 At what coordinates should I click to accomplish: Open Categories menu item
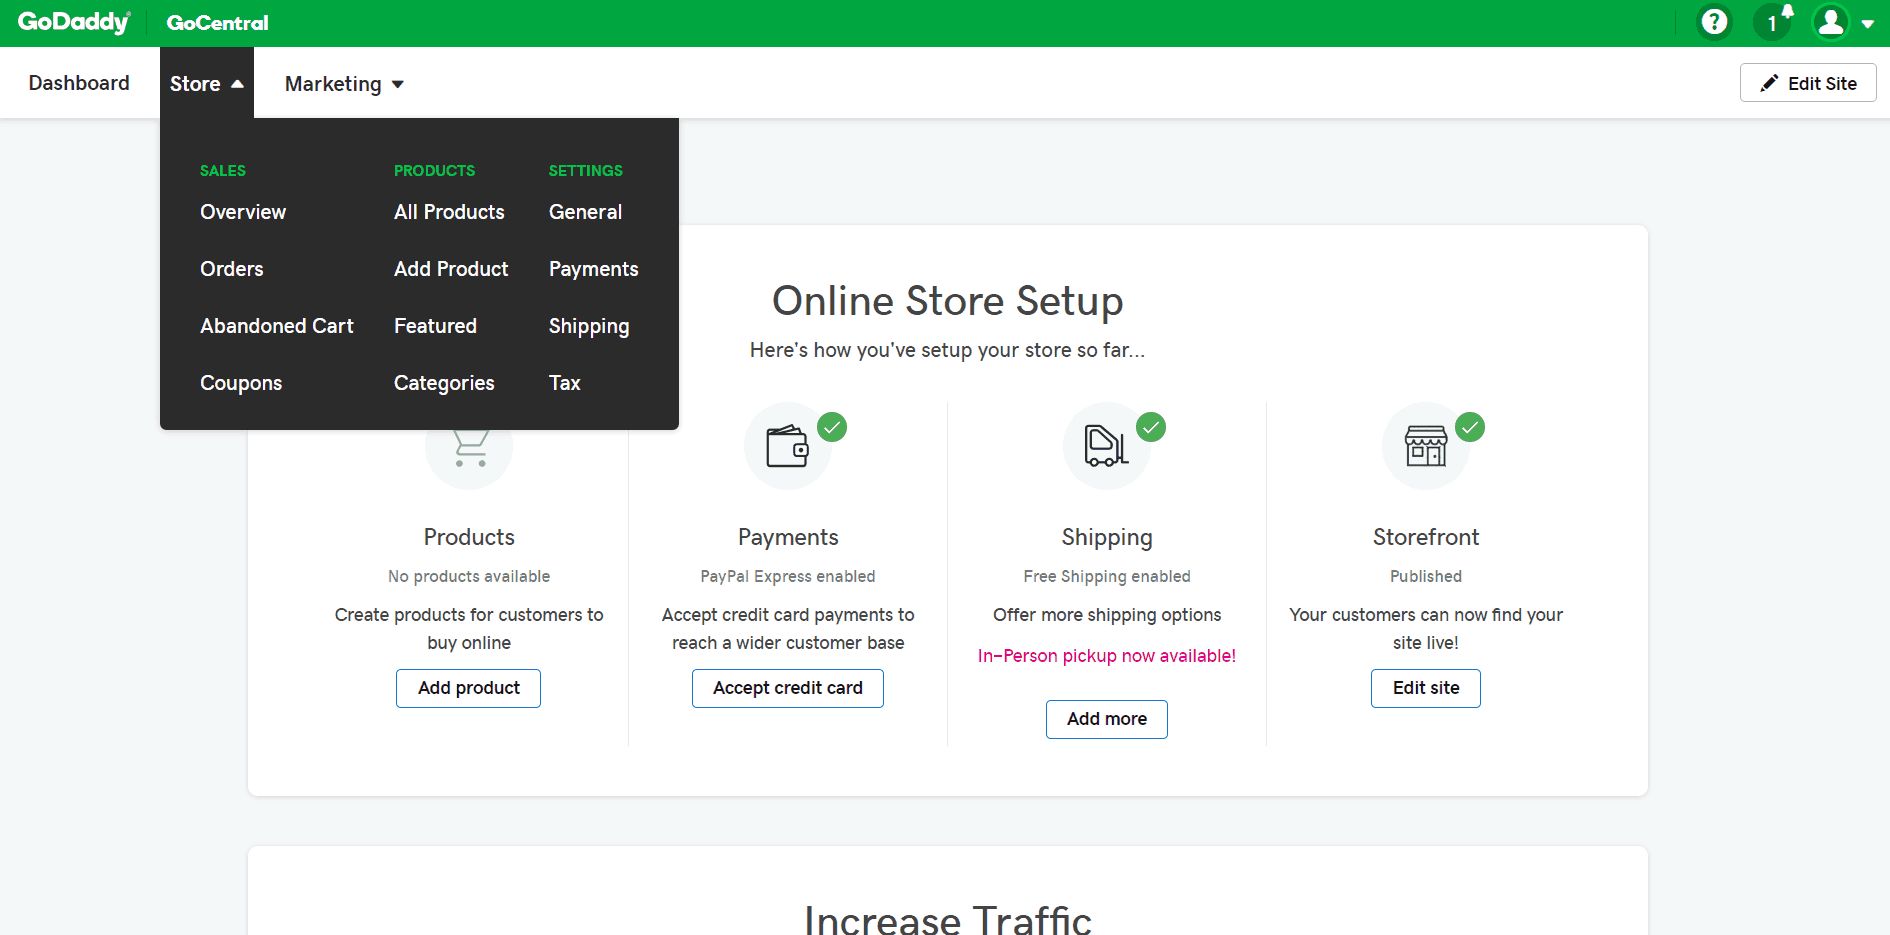pyautogui.click(x=444, y=383)
